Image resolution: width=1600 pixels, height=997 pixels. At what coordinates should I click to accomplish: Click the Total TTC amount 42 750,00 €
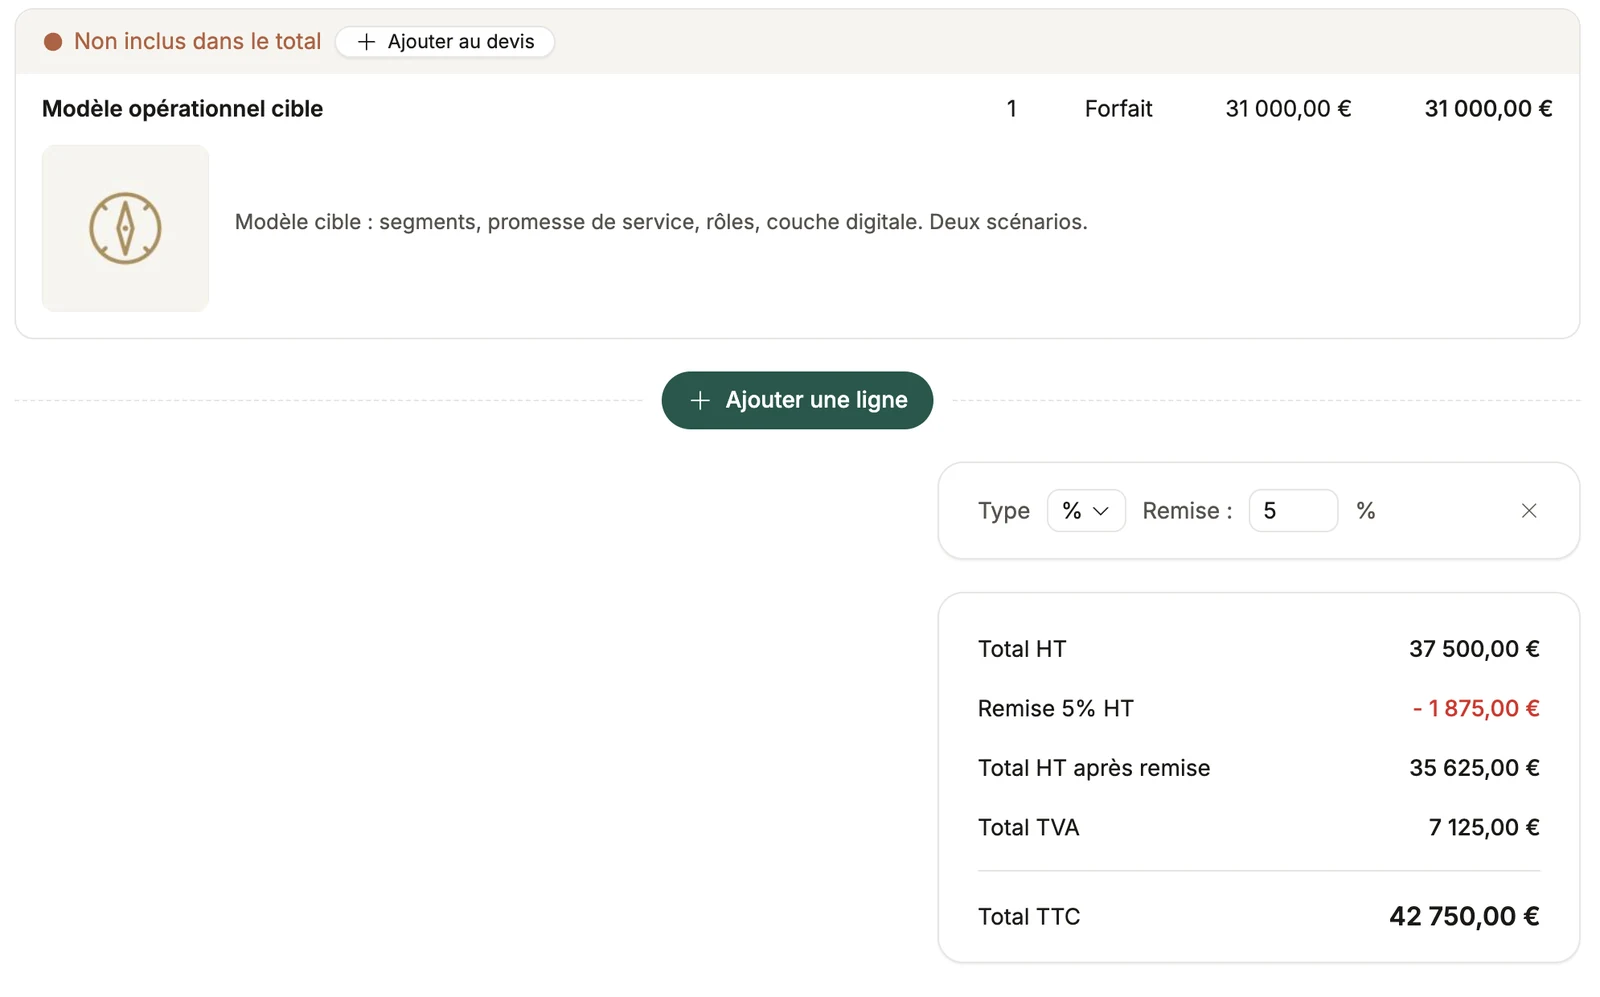point(1464,917)
